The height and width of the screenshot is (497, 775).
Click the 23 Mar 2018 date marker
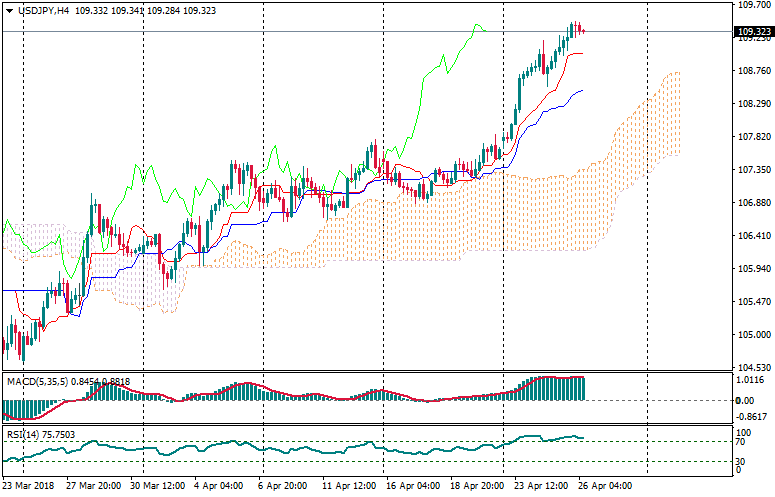point(31,487)
